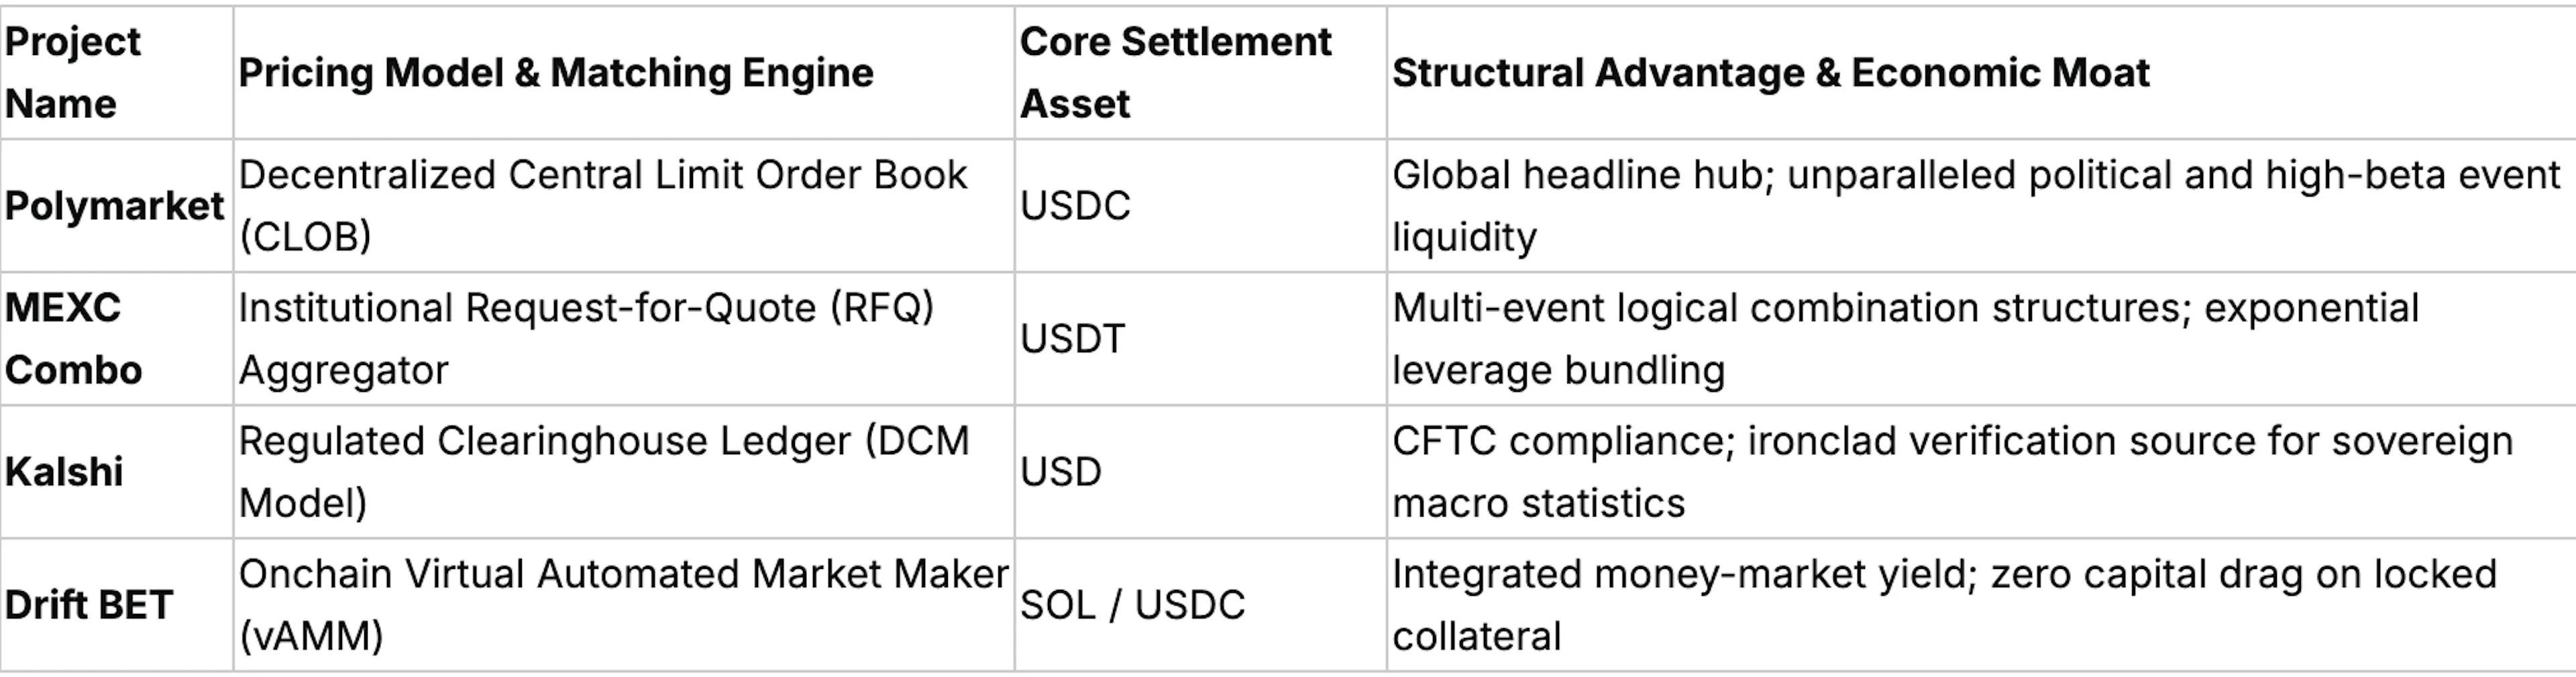The height and width of the screenshot is (677, 2576).
Task: Click the Project Name column header
Action: point(73,72)
